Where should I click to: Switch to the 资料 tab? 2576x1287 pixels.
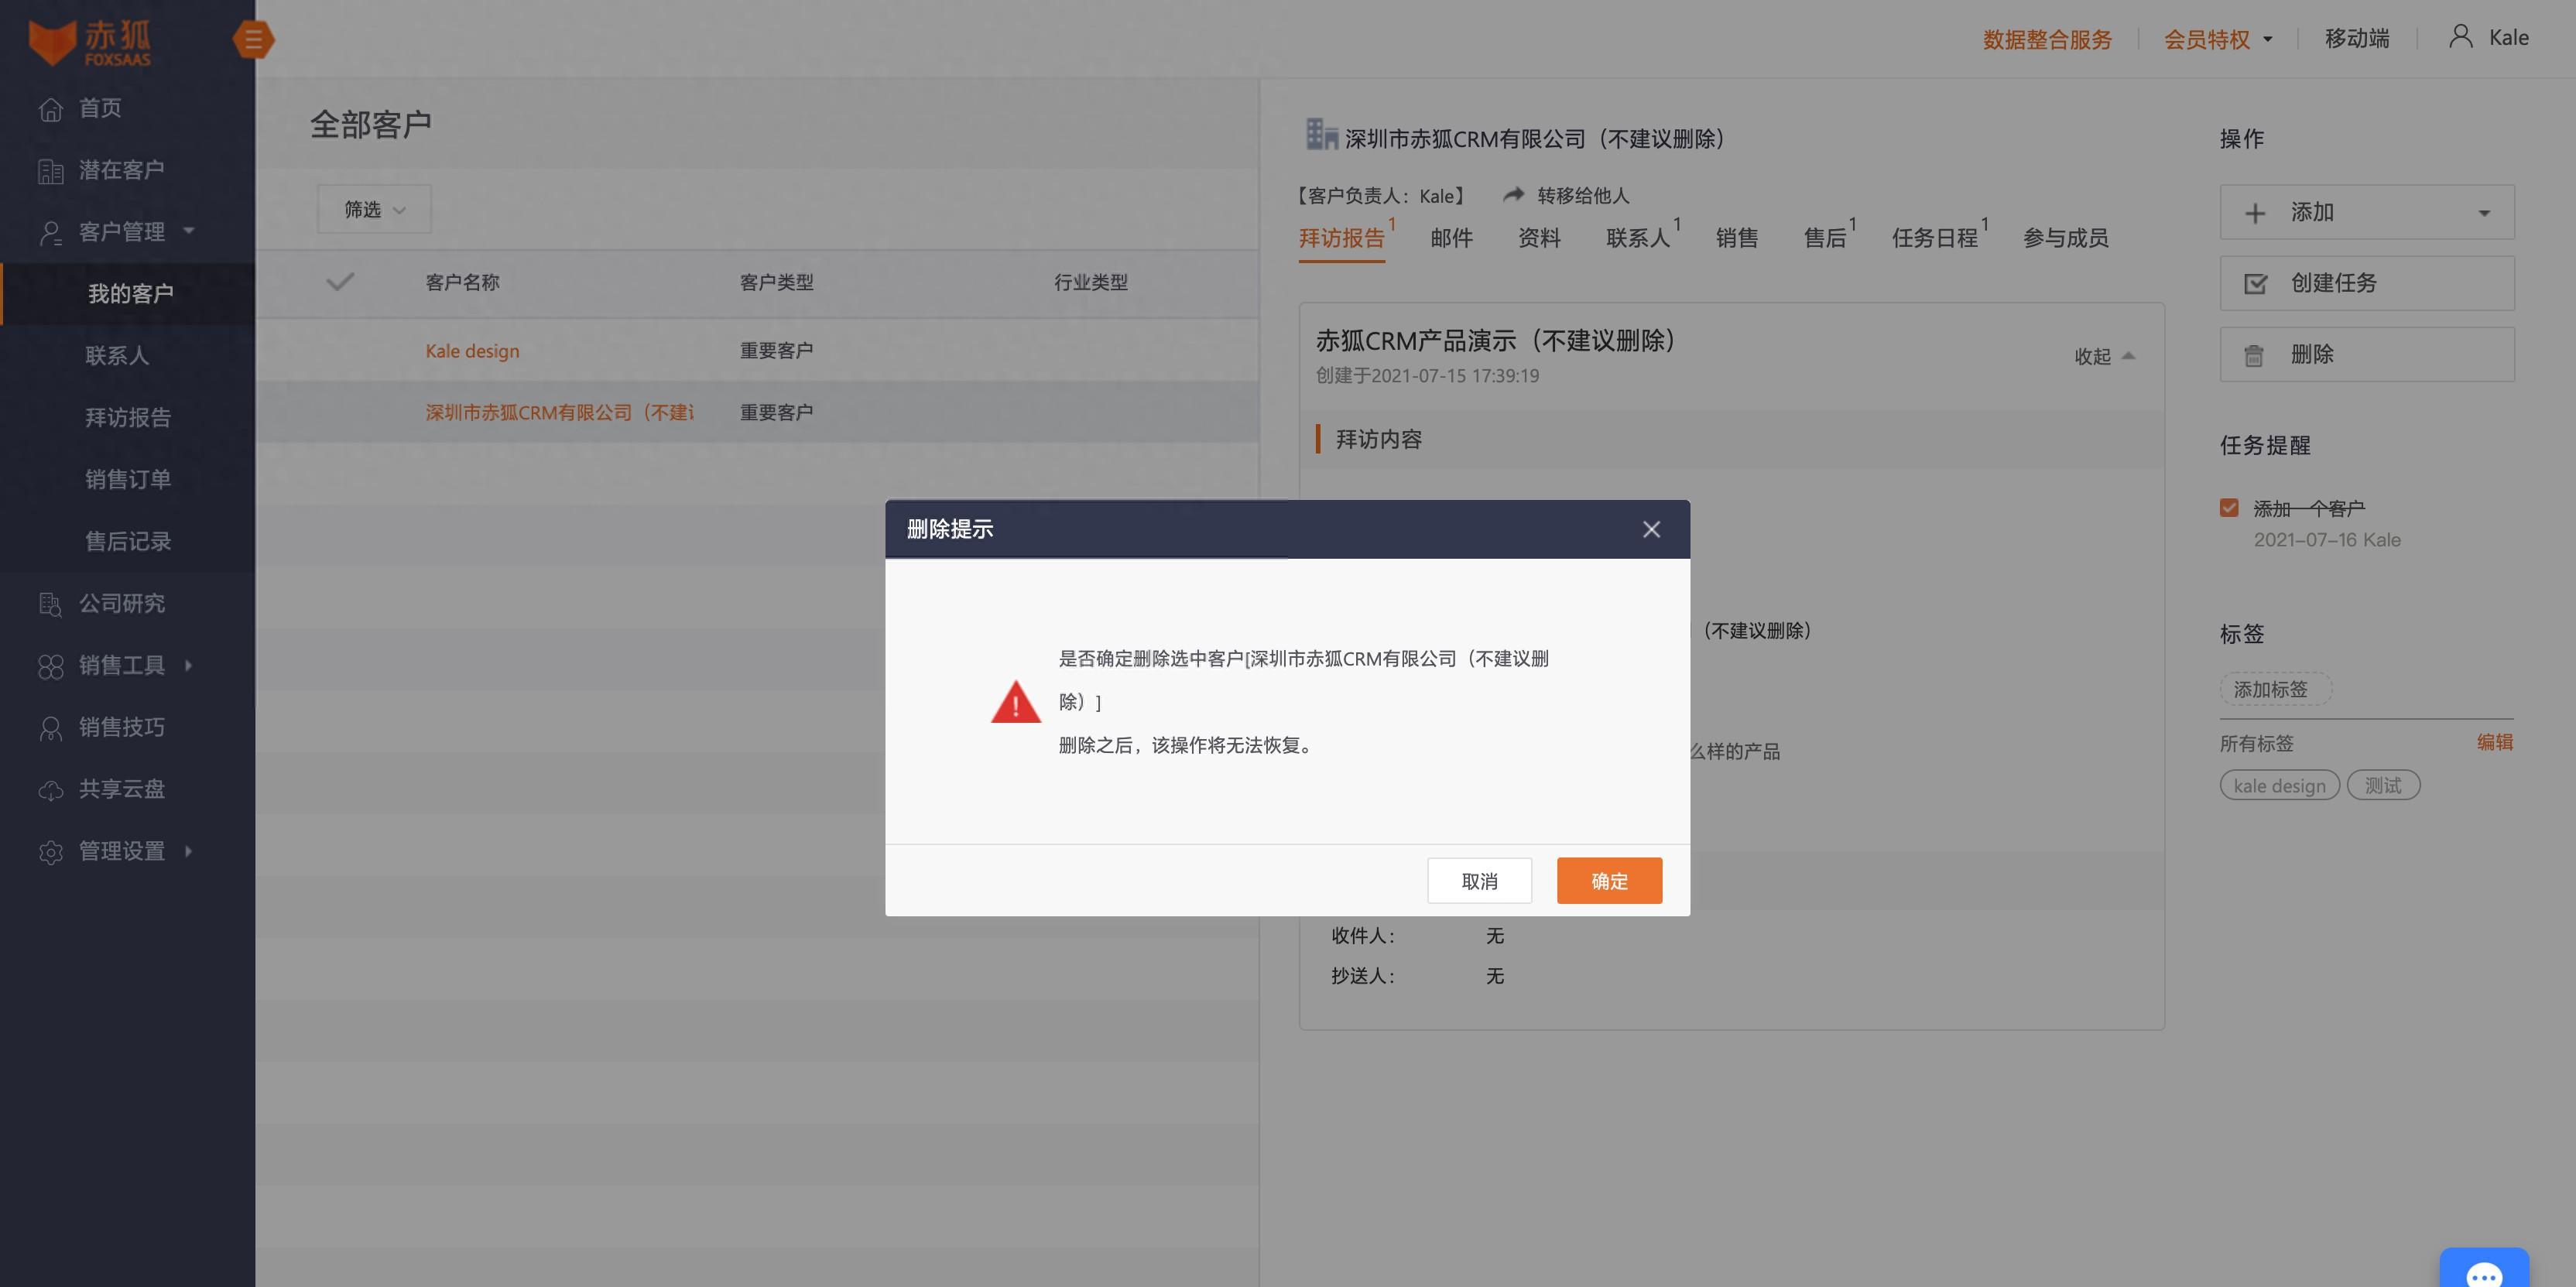(x=1539, y=238)
